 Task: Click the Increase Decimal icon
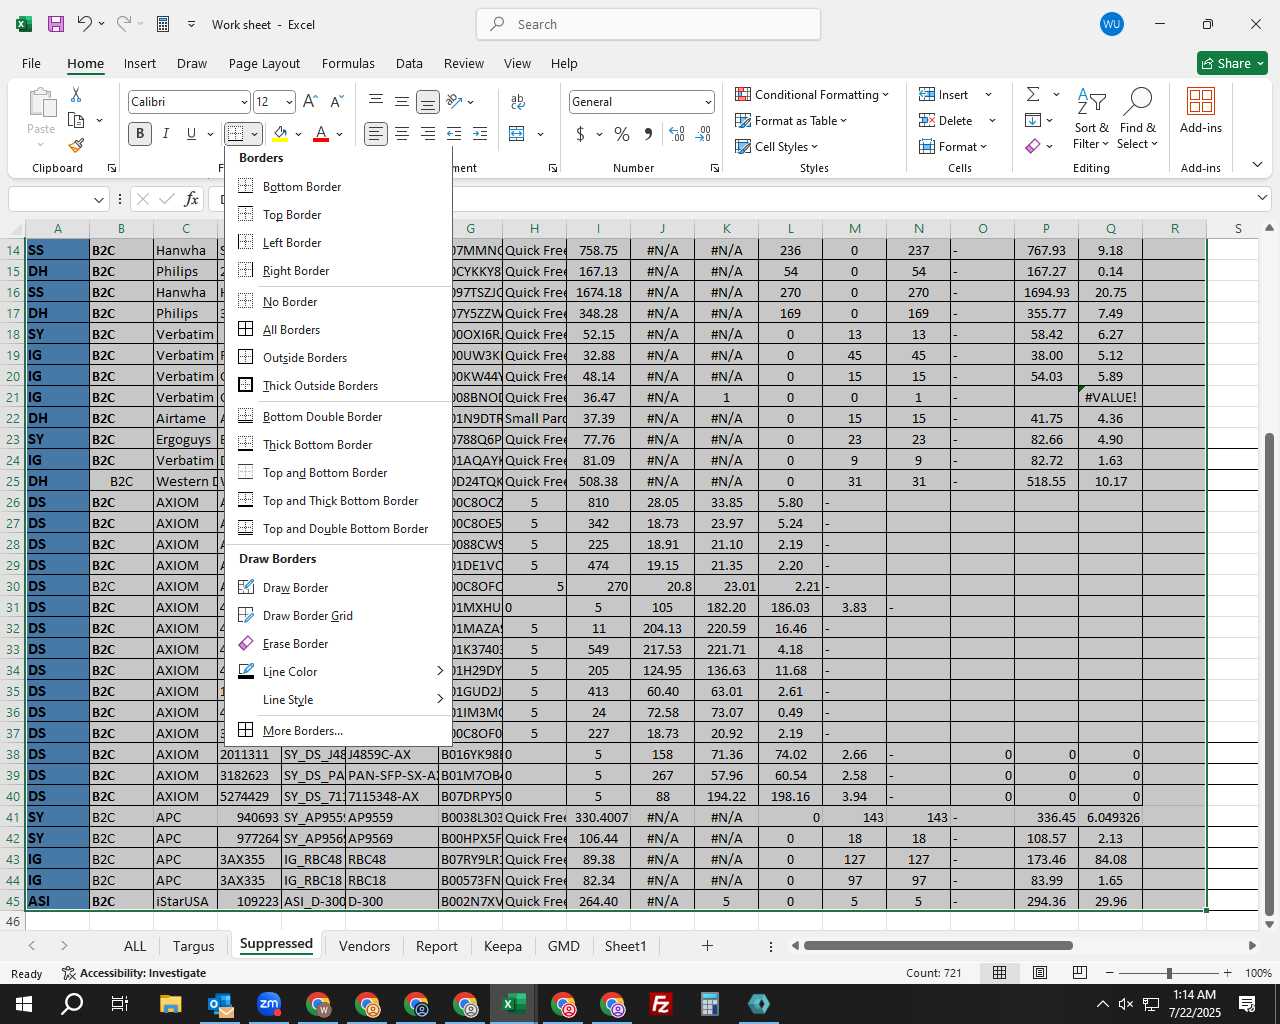coord(677,133)
